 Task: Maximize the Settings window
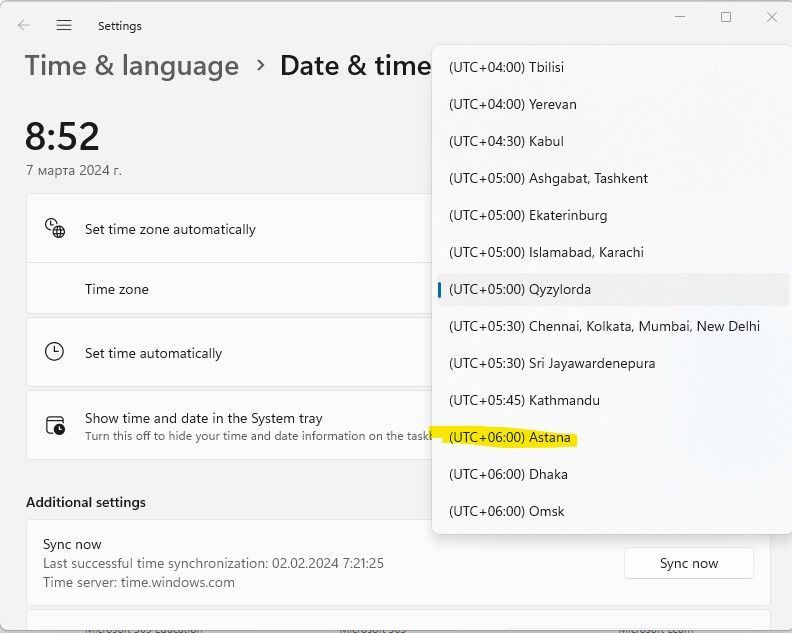pyautogui.click(x=726, y=17)
